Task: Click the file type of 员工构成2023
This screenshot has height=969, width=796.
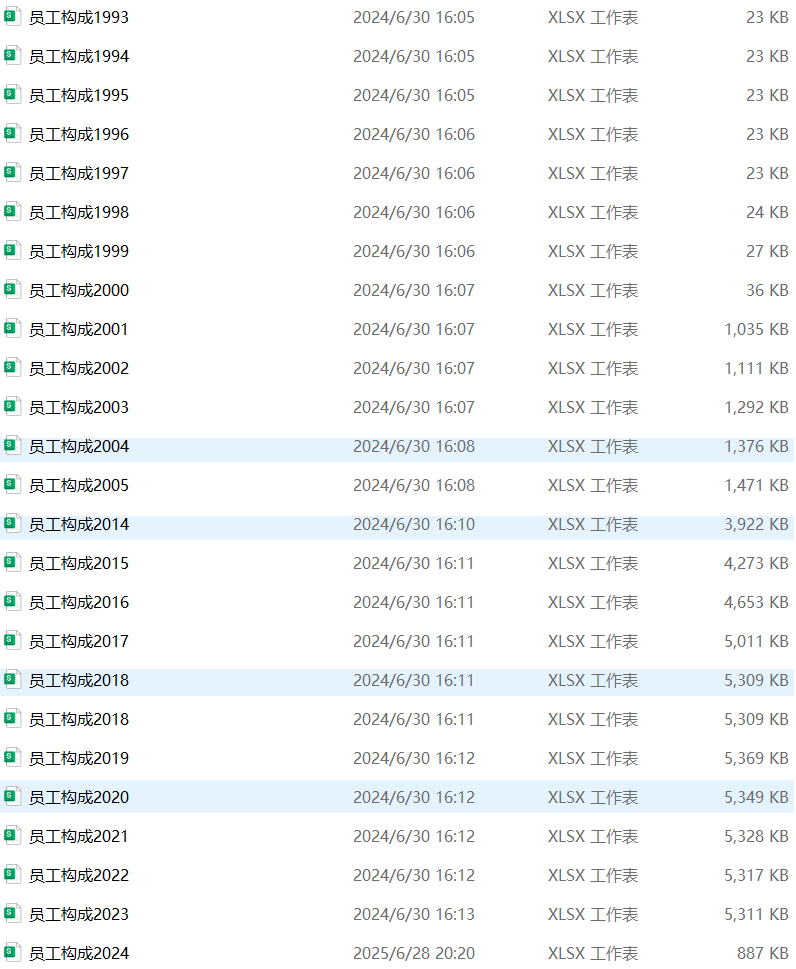Action: [x=592, y=915]
